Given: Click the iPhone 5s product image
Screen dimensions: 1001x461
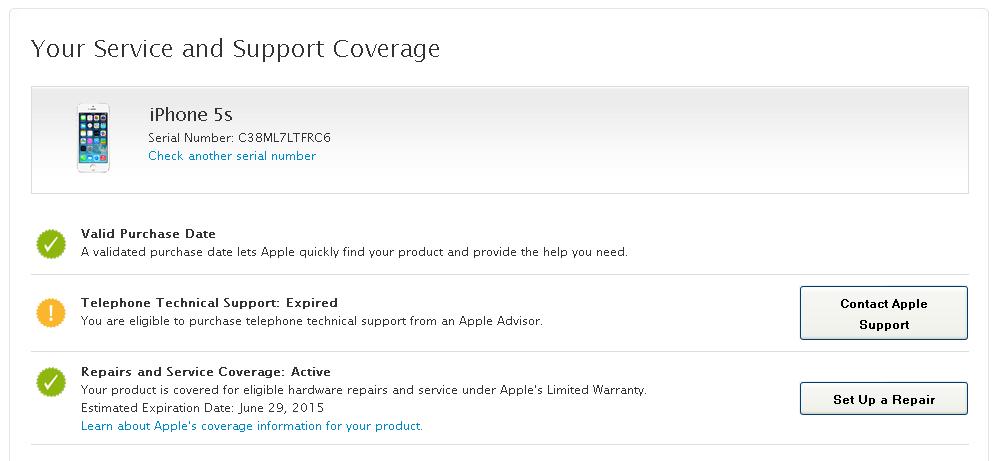Looking at the screenshot, I should [x=93, y=138].
